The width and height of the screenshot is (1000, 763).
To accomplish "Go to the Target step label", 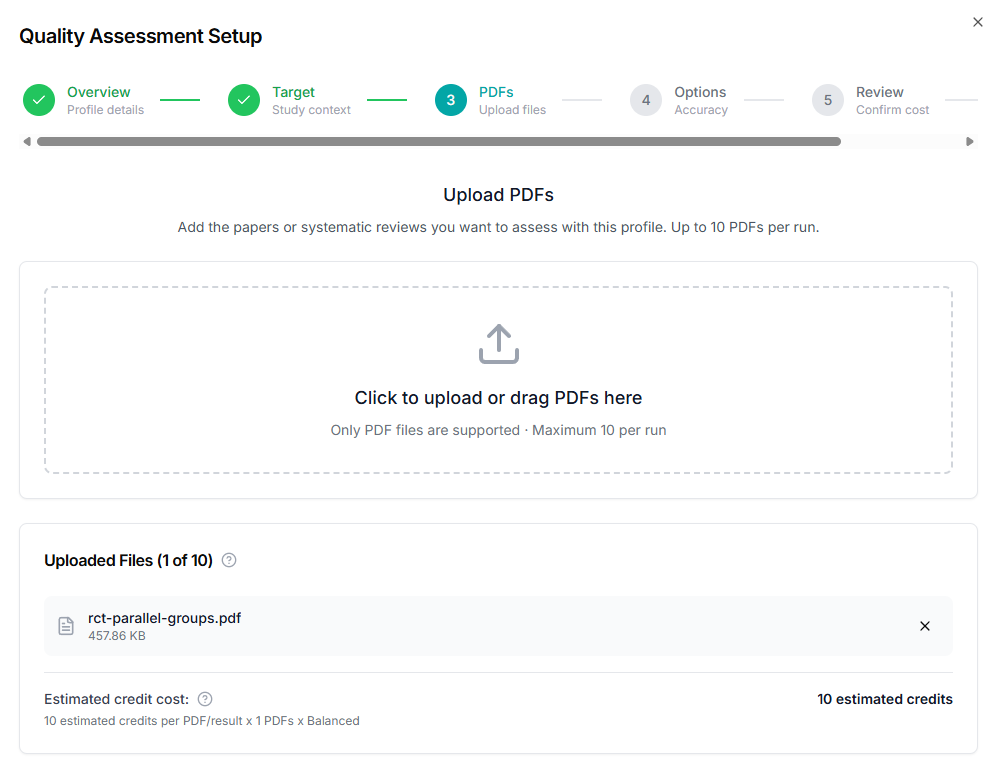I will (293, 92).
